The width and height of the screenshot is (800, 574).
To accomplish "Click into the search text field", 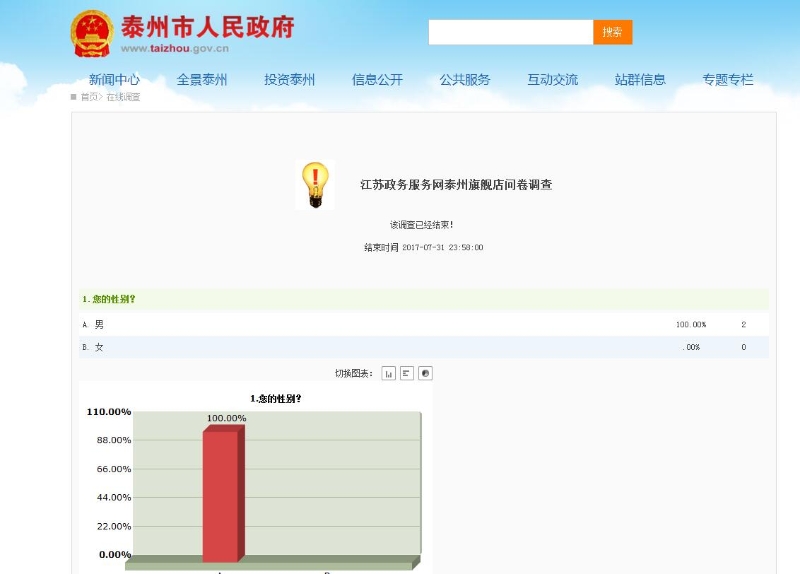I will 510,32.
